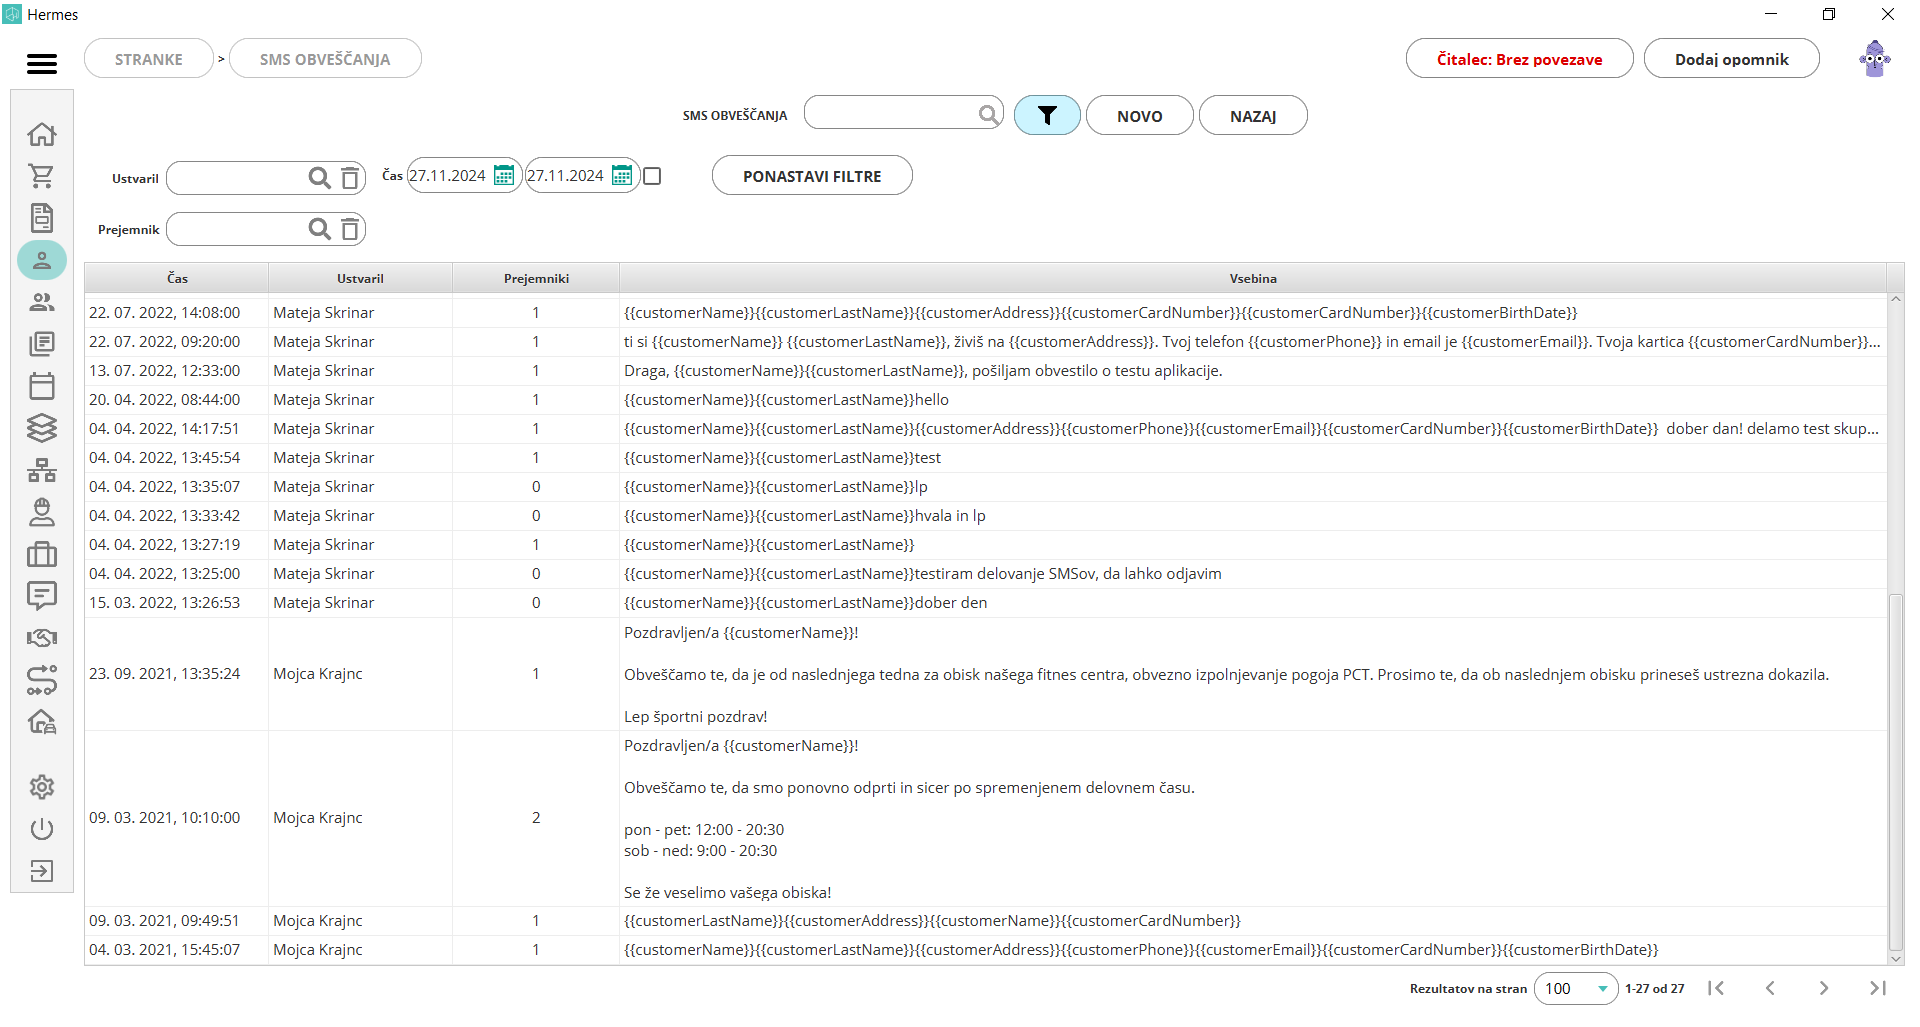1920x1027 pixels.
Task: Open the hamburger main menu
Action: (x=42, y=64)
